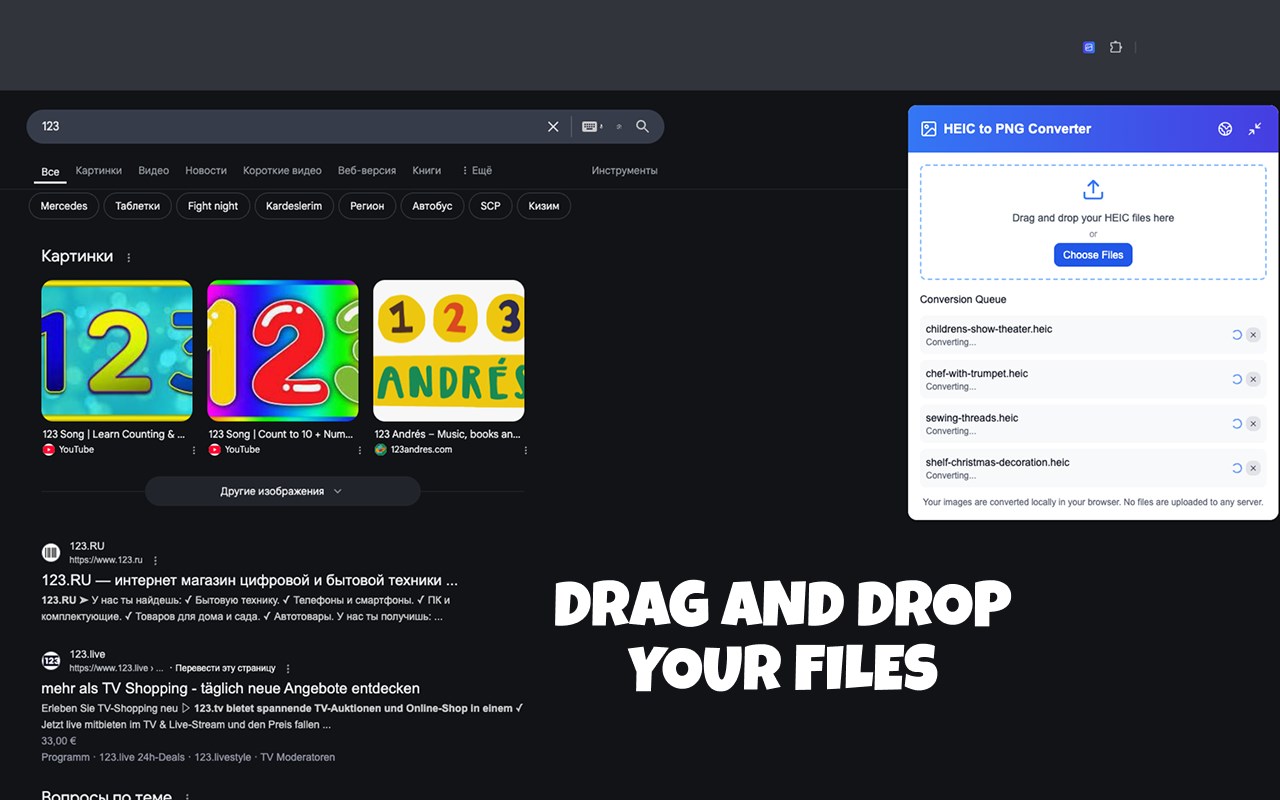The image size is (1280, 800).
Task: Select the Кизим suggestion chip
Action: pyautogui.click(x=544, y=206)
